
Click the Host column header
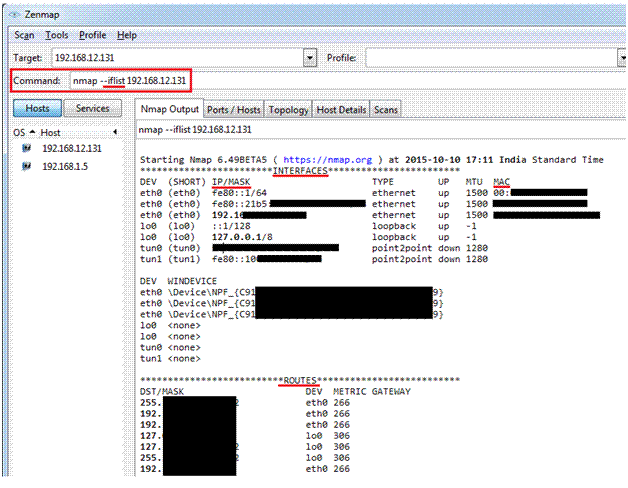pyautogui.click(x=50, y=133)
